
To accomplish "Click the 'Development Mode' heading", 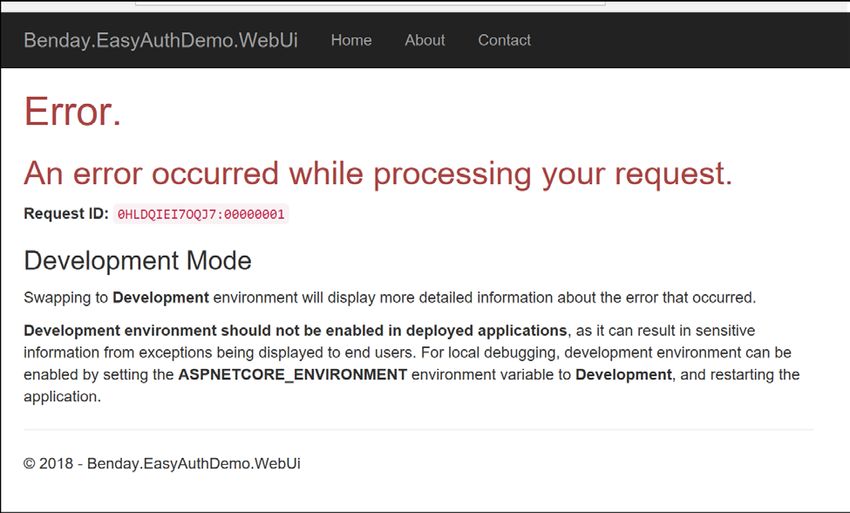I will [138, 261].
